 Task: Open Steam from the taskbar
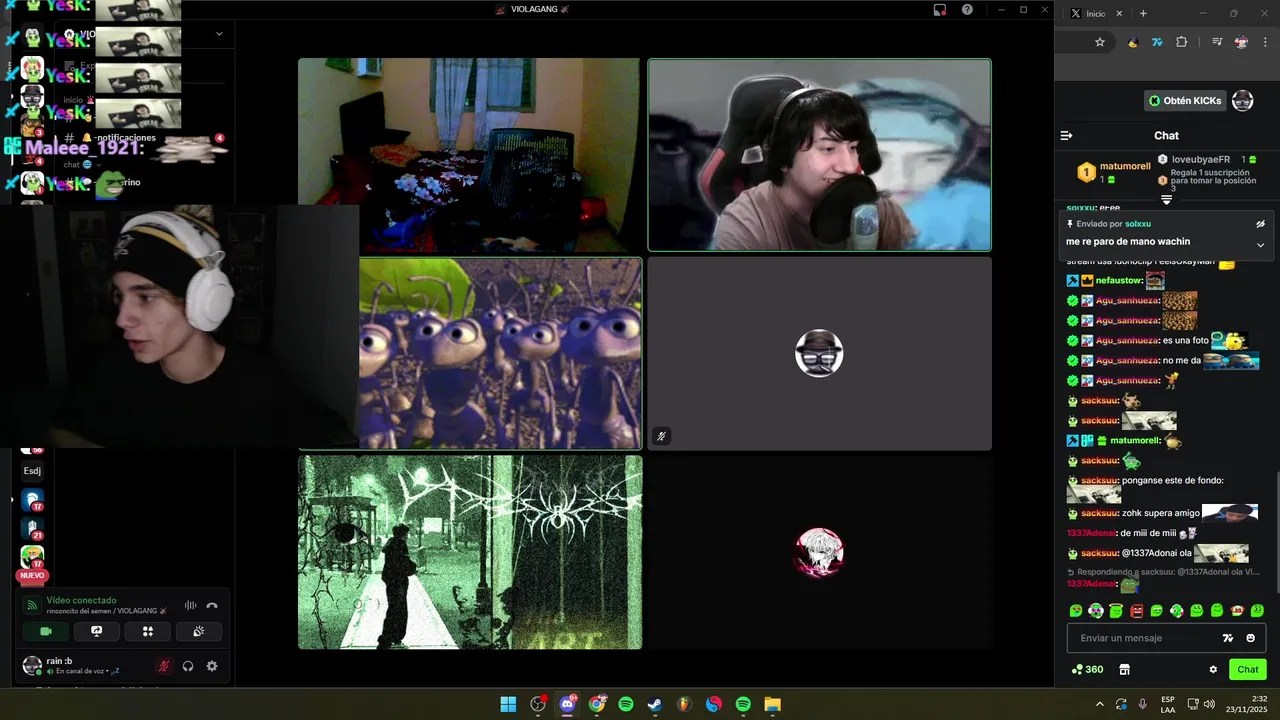[x=655, y=704]
